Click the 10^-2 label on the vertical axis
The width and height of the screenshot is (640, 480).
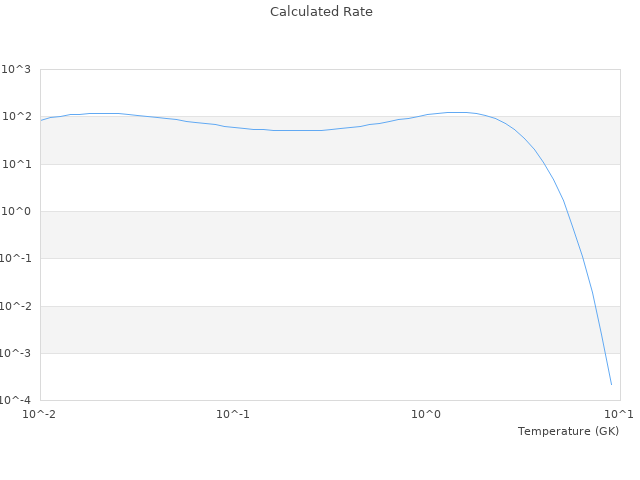pyautogui.click(x=15, y=306)
